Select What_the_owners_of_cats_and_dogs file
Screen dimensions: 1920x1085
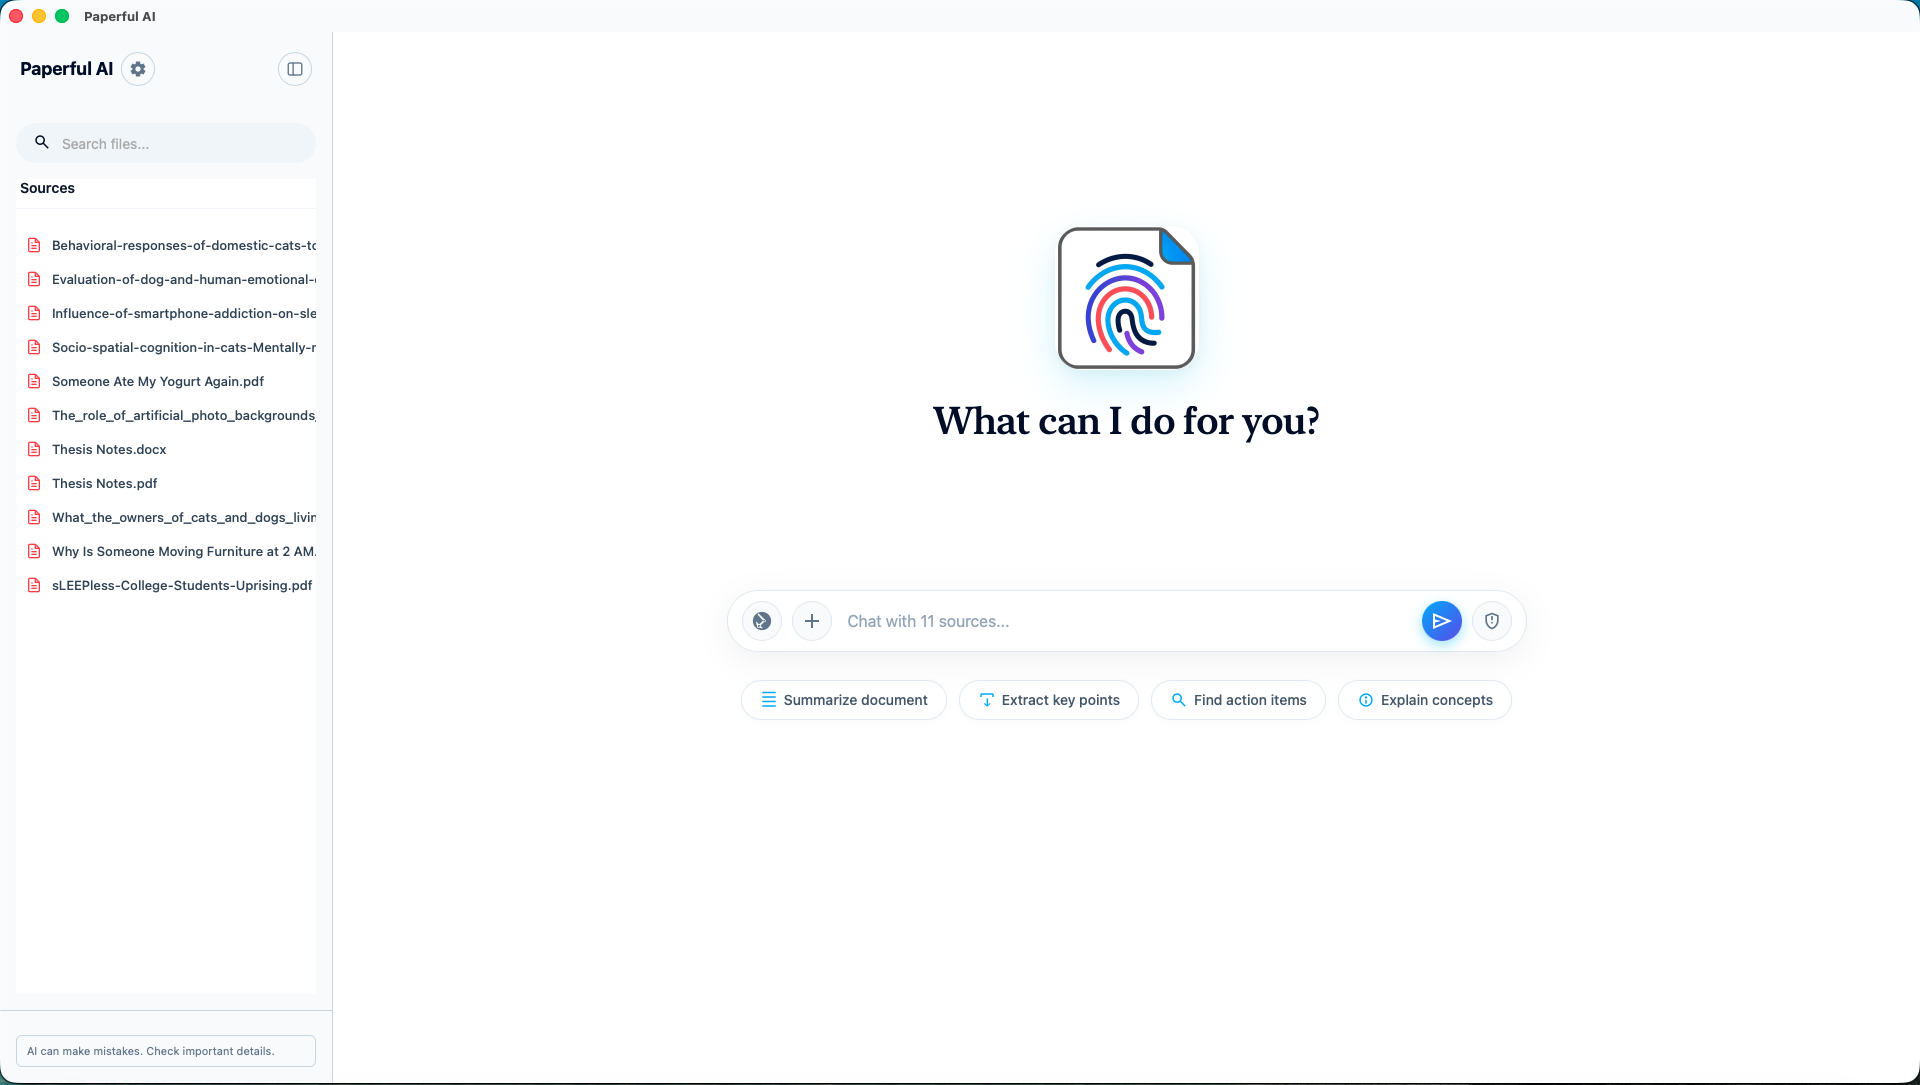point(166,517)
